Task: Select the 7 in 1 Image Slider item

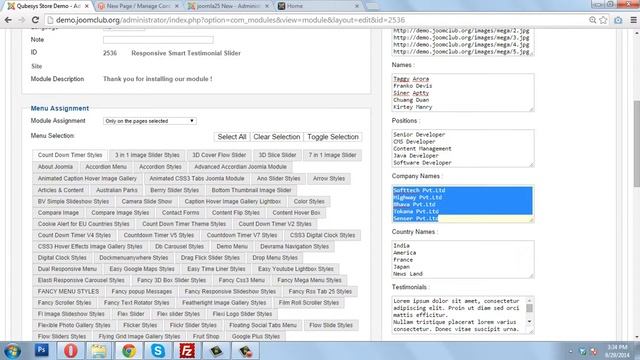Action: 332,155
